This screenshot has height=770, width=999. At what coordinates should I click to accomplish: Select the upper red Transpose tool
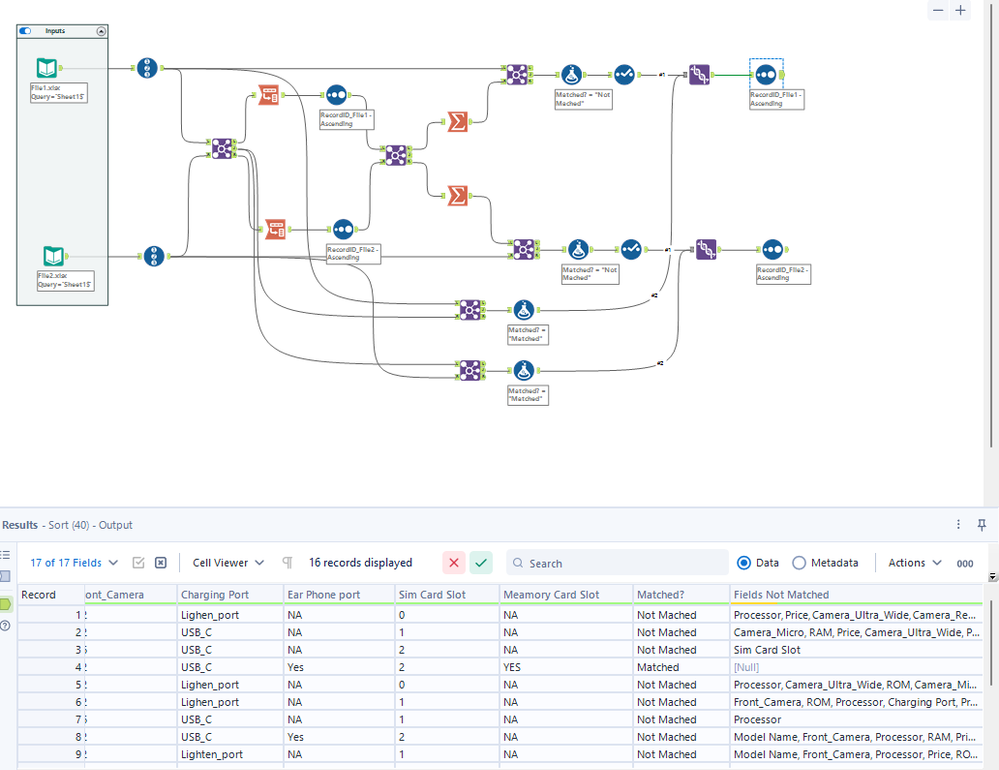click(x=269, y=95)
